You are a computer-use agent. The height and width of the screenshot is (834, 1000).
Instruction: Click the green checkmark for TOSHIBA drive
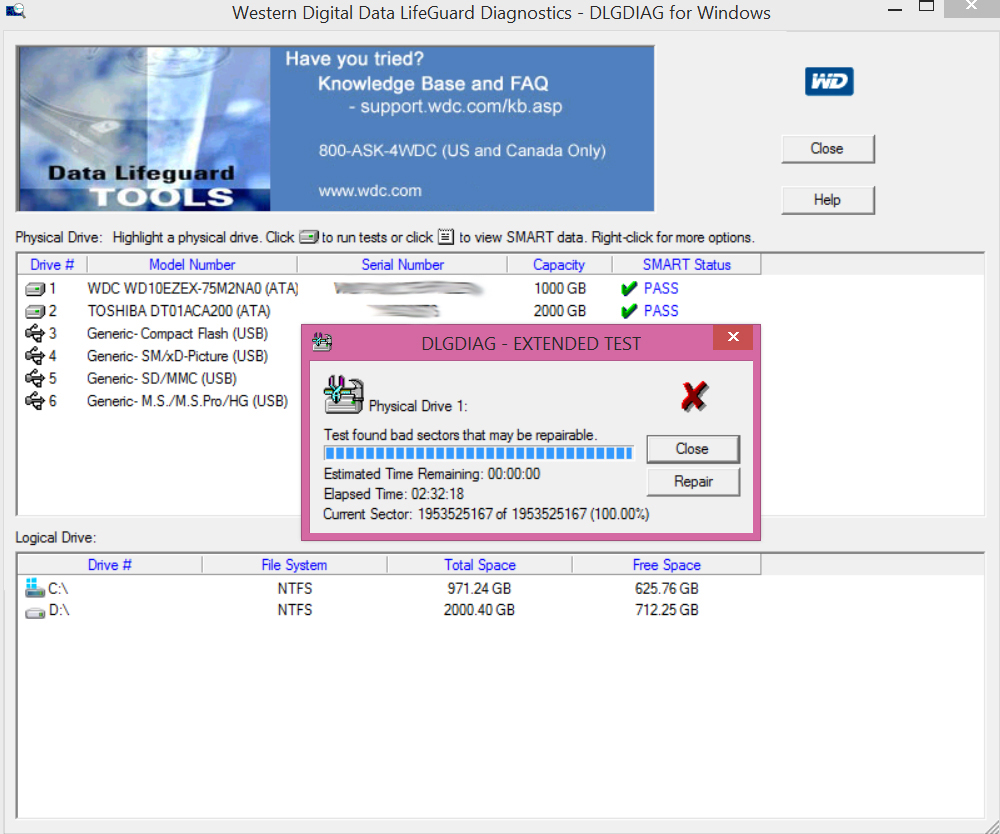(x=629, y=311)
